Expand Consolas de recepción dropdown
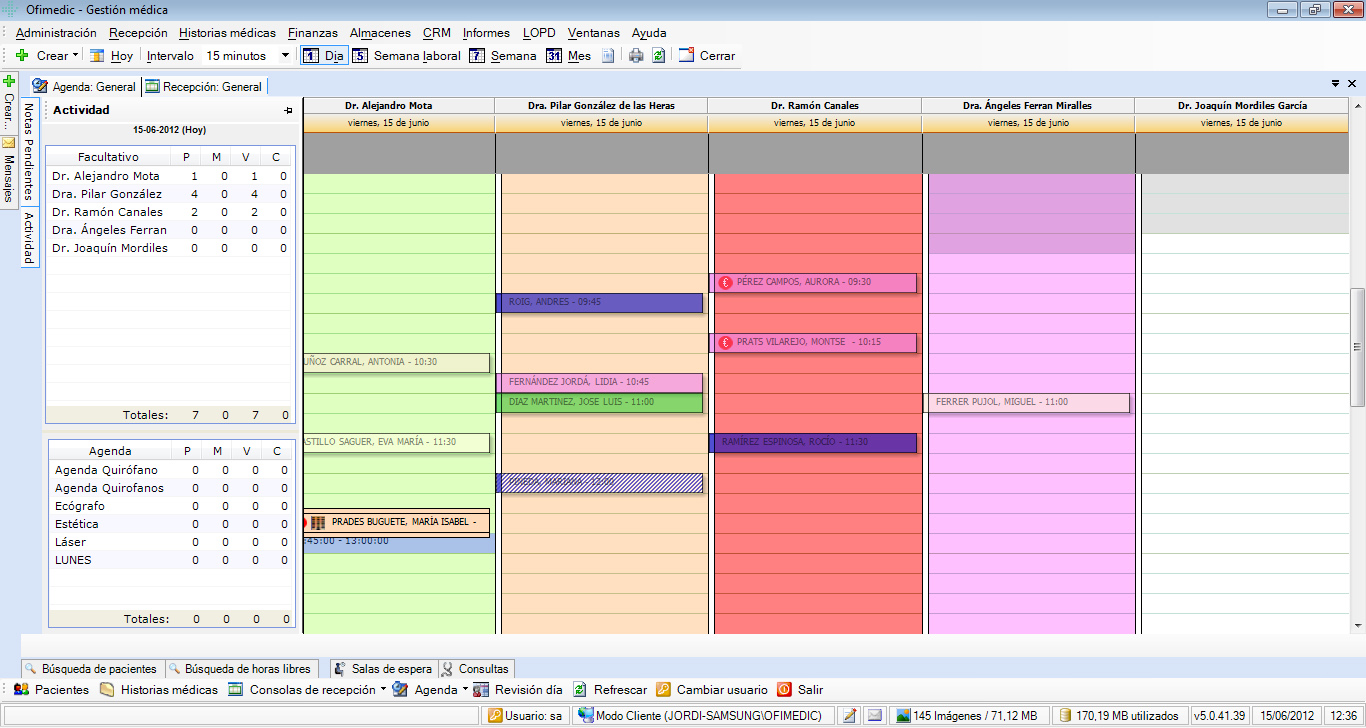Screen dimensions: 1366x728 point(384,690)
